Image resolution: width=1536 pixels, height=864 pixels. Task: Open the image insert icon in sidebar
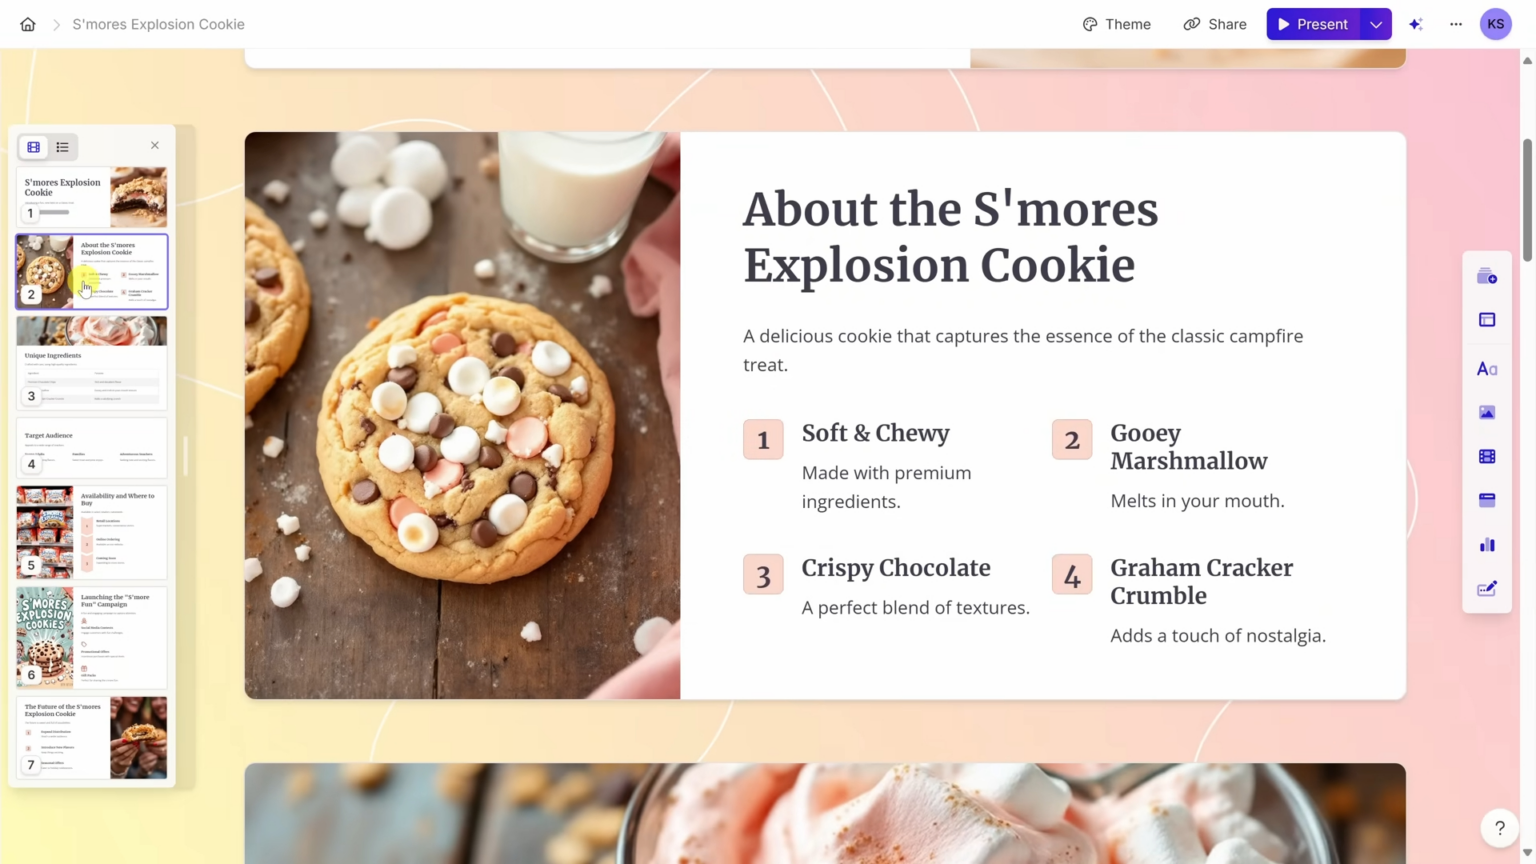(x=1487, y=413)
